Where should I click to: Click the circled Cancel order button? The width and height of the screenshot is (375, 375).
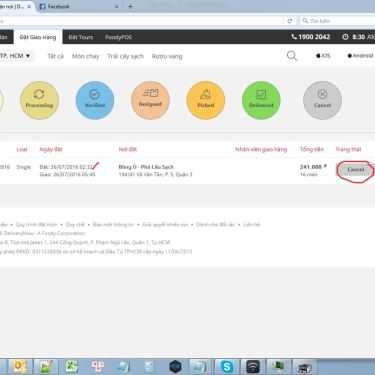[x=356, y=170]
